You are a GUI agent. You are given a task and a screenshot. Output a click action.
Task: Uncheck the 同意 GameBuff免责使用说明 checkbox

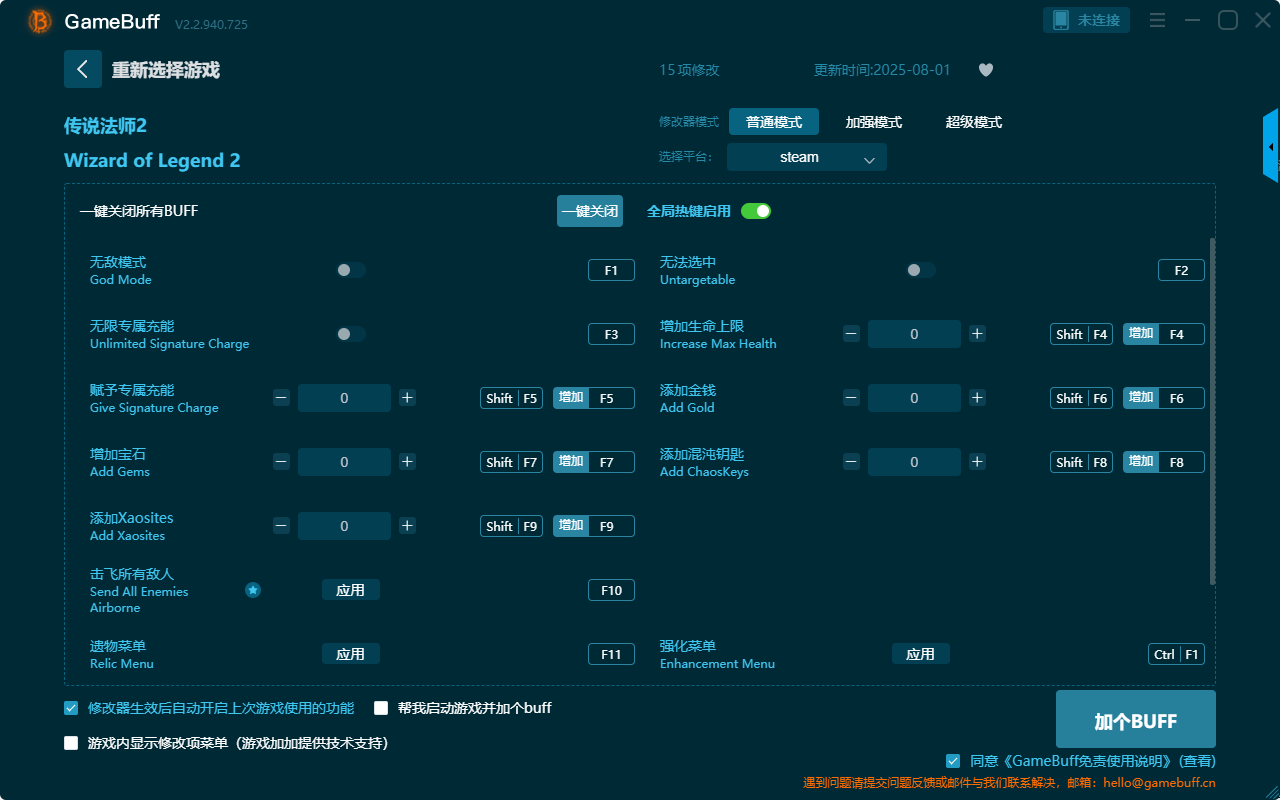pos(953,761)
